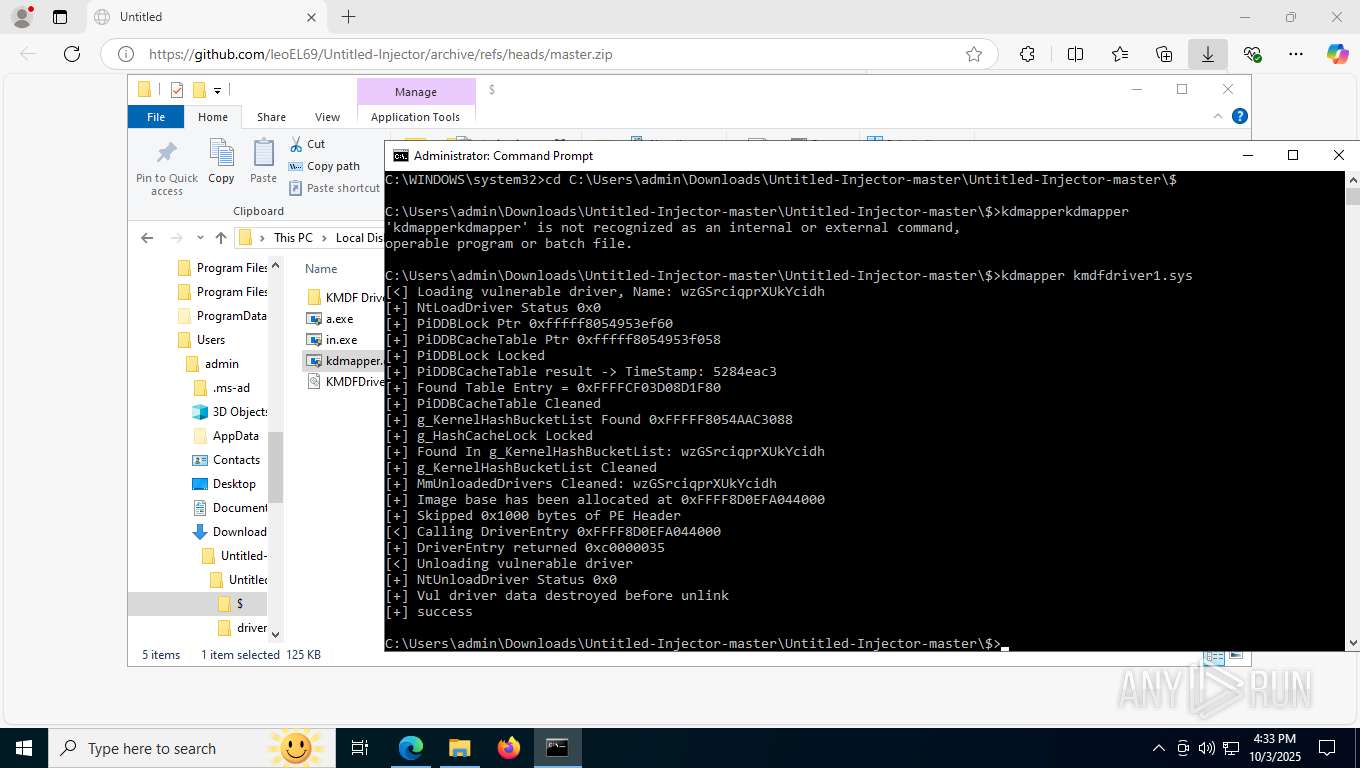Click the site information icon in address bar
Image resolution: width=1360 pixels, height=768 pixels.
pyautogui.click(x=126, y=54)
